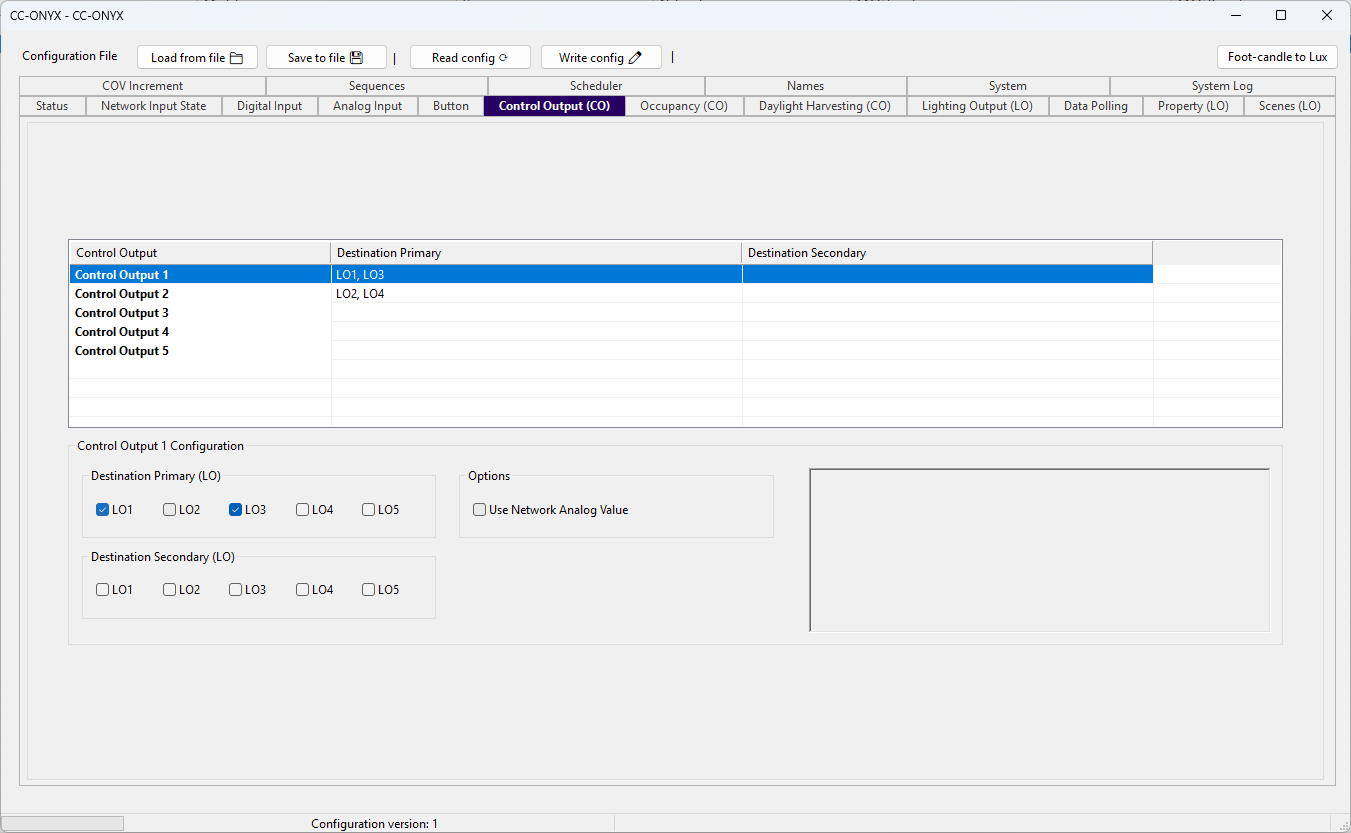Minimize the CC-ONYX window
This screenshot has height=833, width=1351.
[1235, 15]
